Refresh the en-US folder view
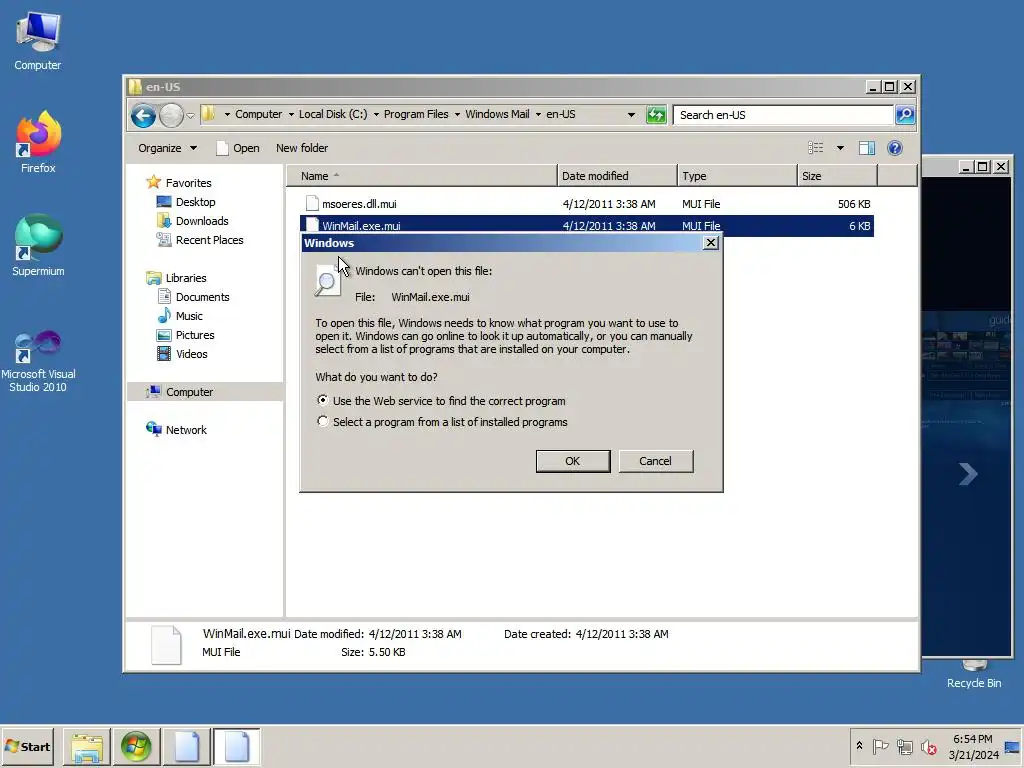Image resolution: width=1024 pixels, height=768 pixels. [656, 115]
